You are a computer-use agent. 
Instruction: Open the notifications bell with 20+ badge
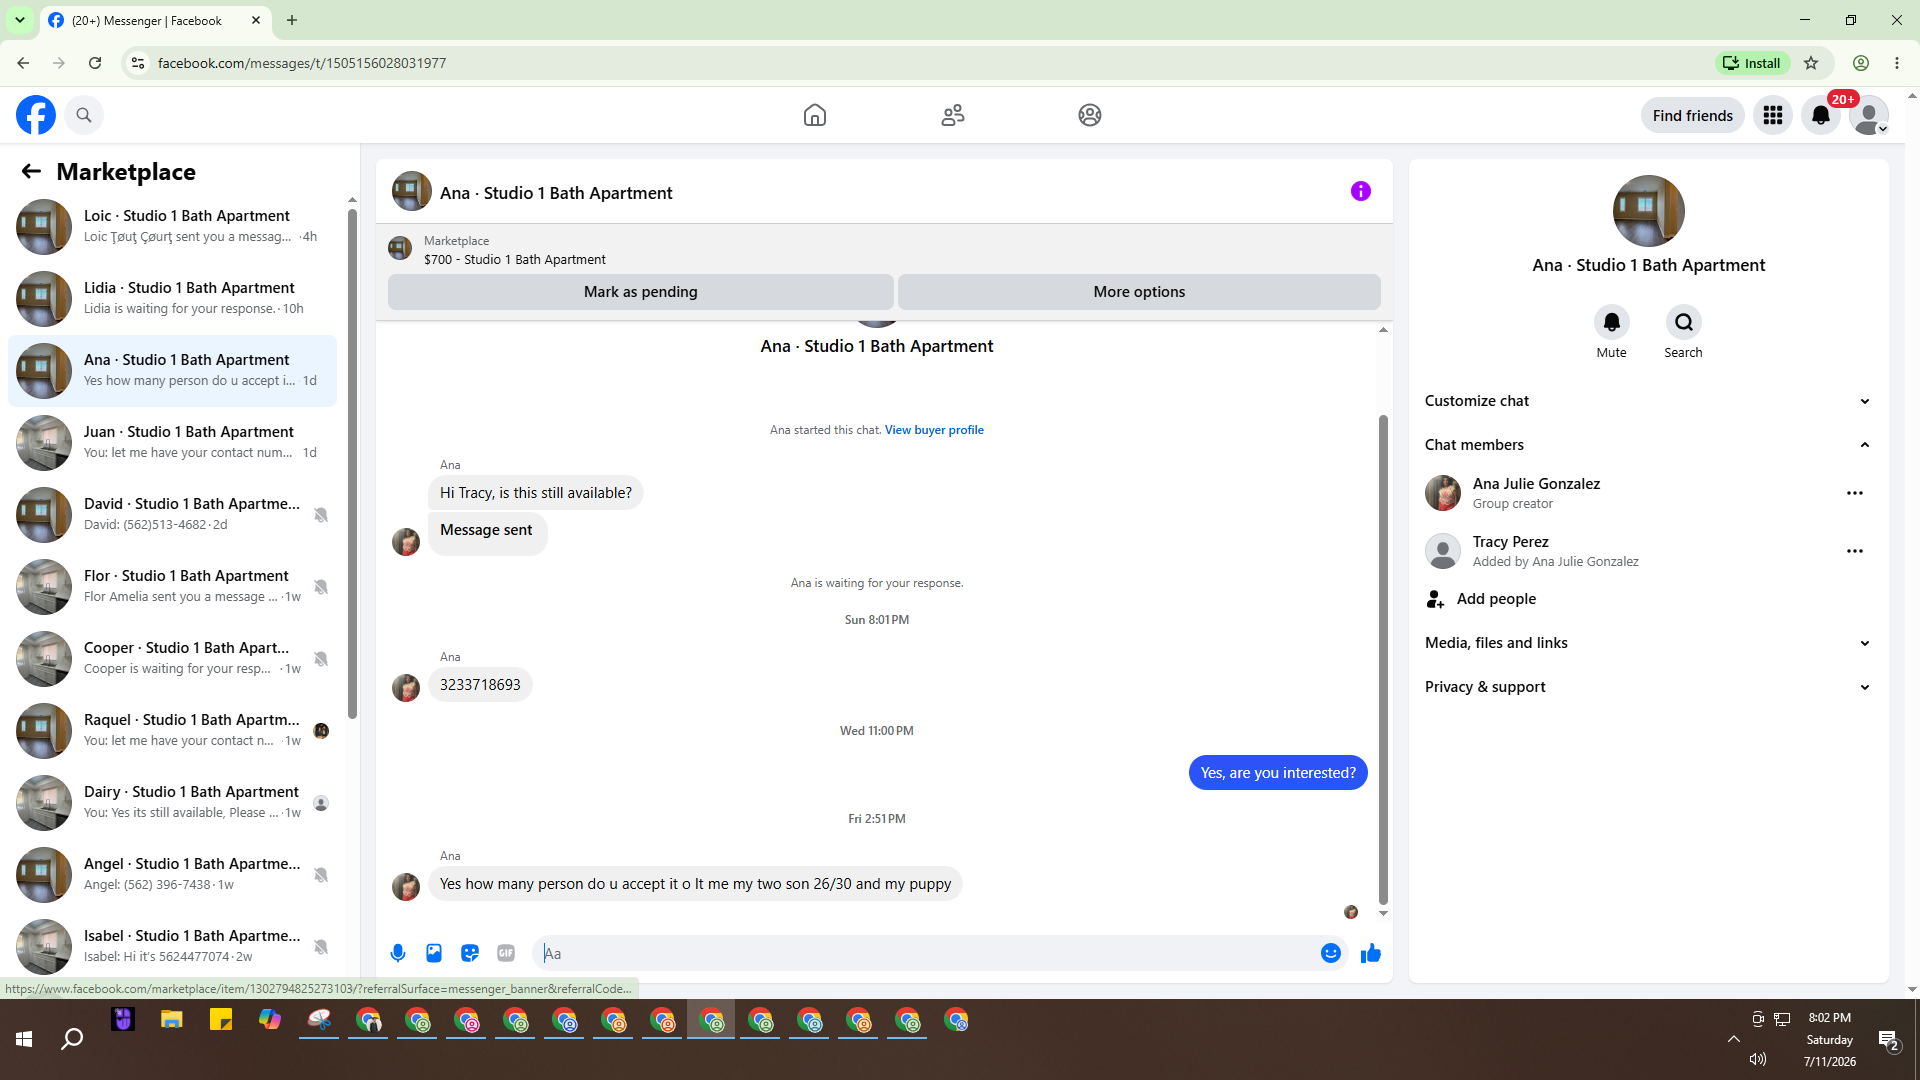[1821, 115]
